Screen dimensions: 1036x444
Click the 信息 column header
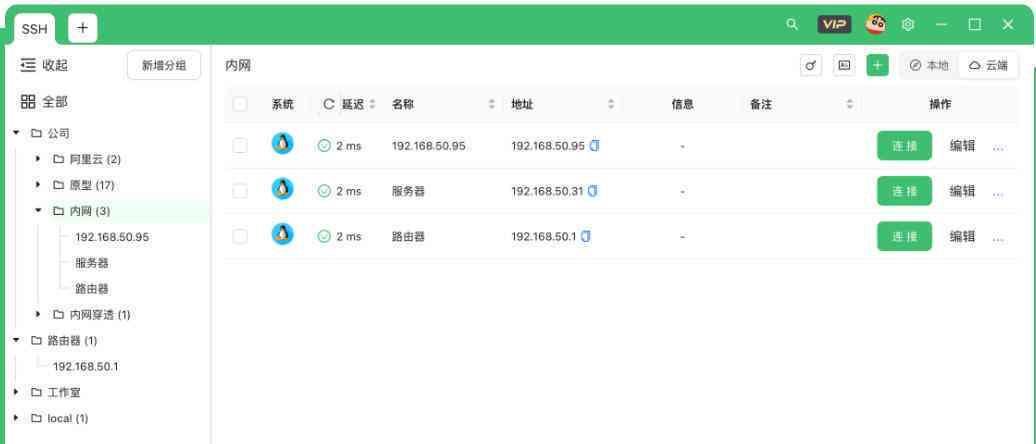(683, 104)
